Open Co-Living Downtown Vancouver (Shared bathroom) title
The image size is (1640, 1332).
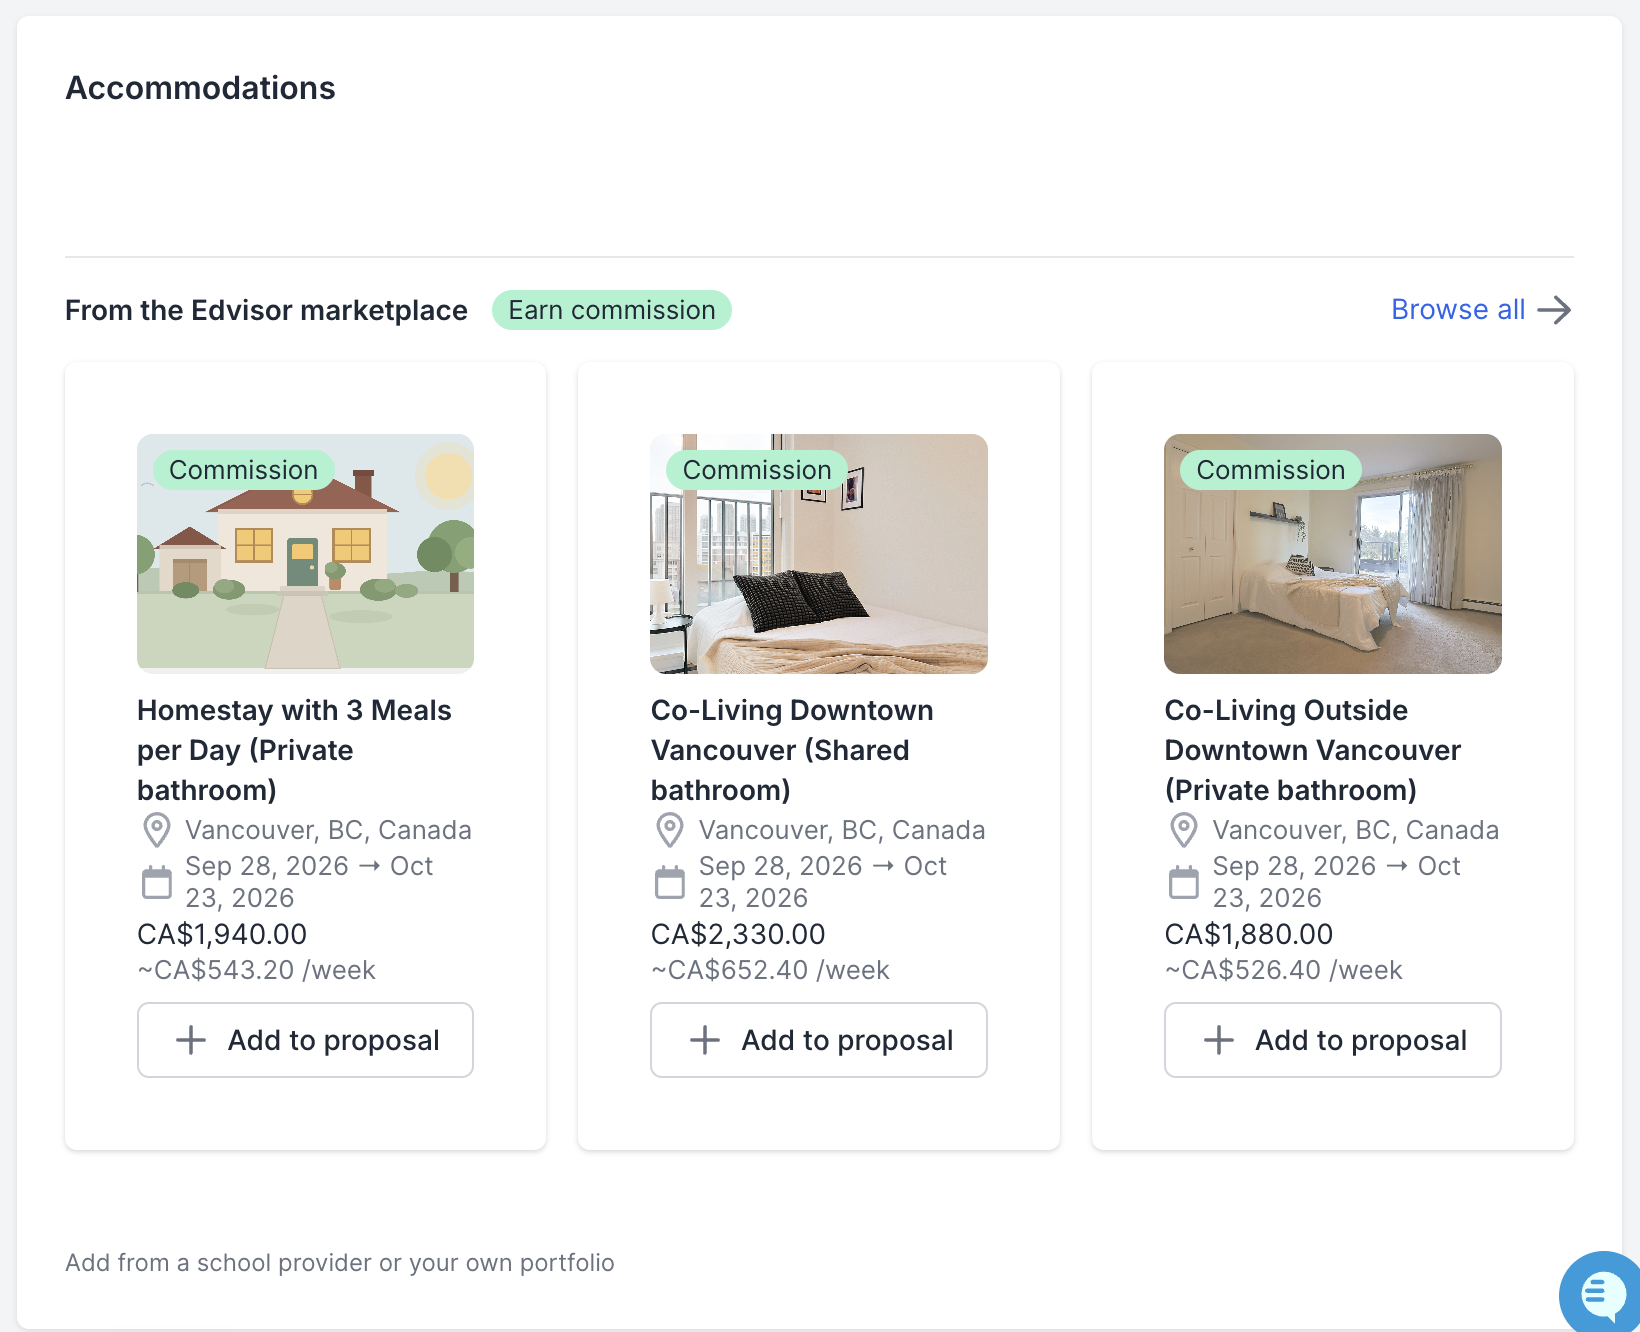[792, 750]
